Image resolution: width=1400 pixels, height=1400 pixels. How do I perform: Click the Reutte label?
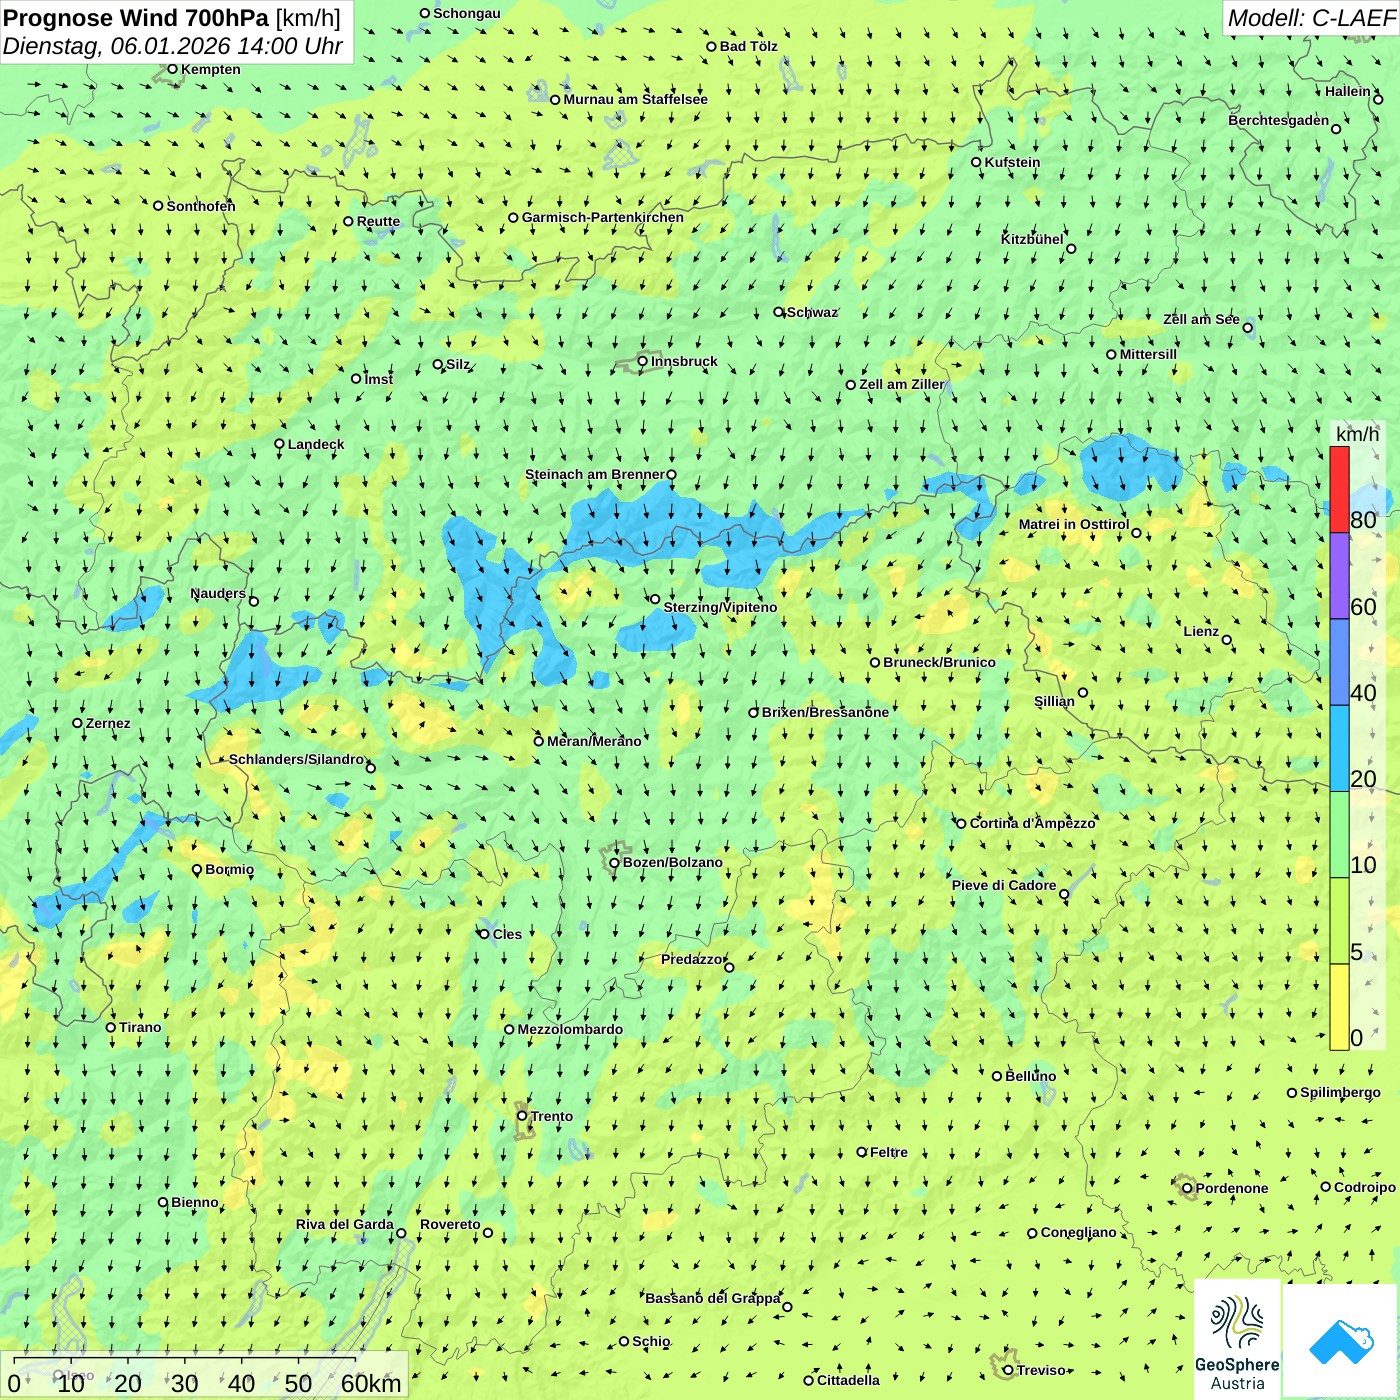point(378,221)
